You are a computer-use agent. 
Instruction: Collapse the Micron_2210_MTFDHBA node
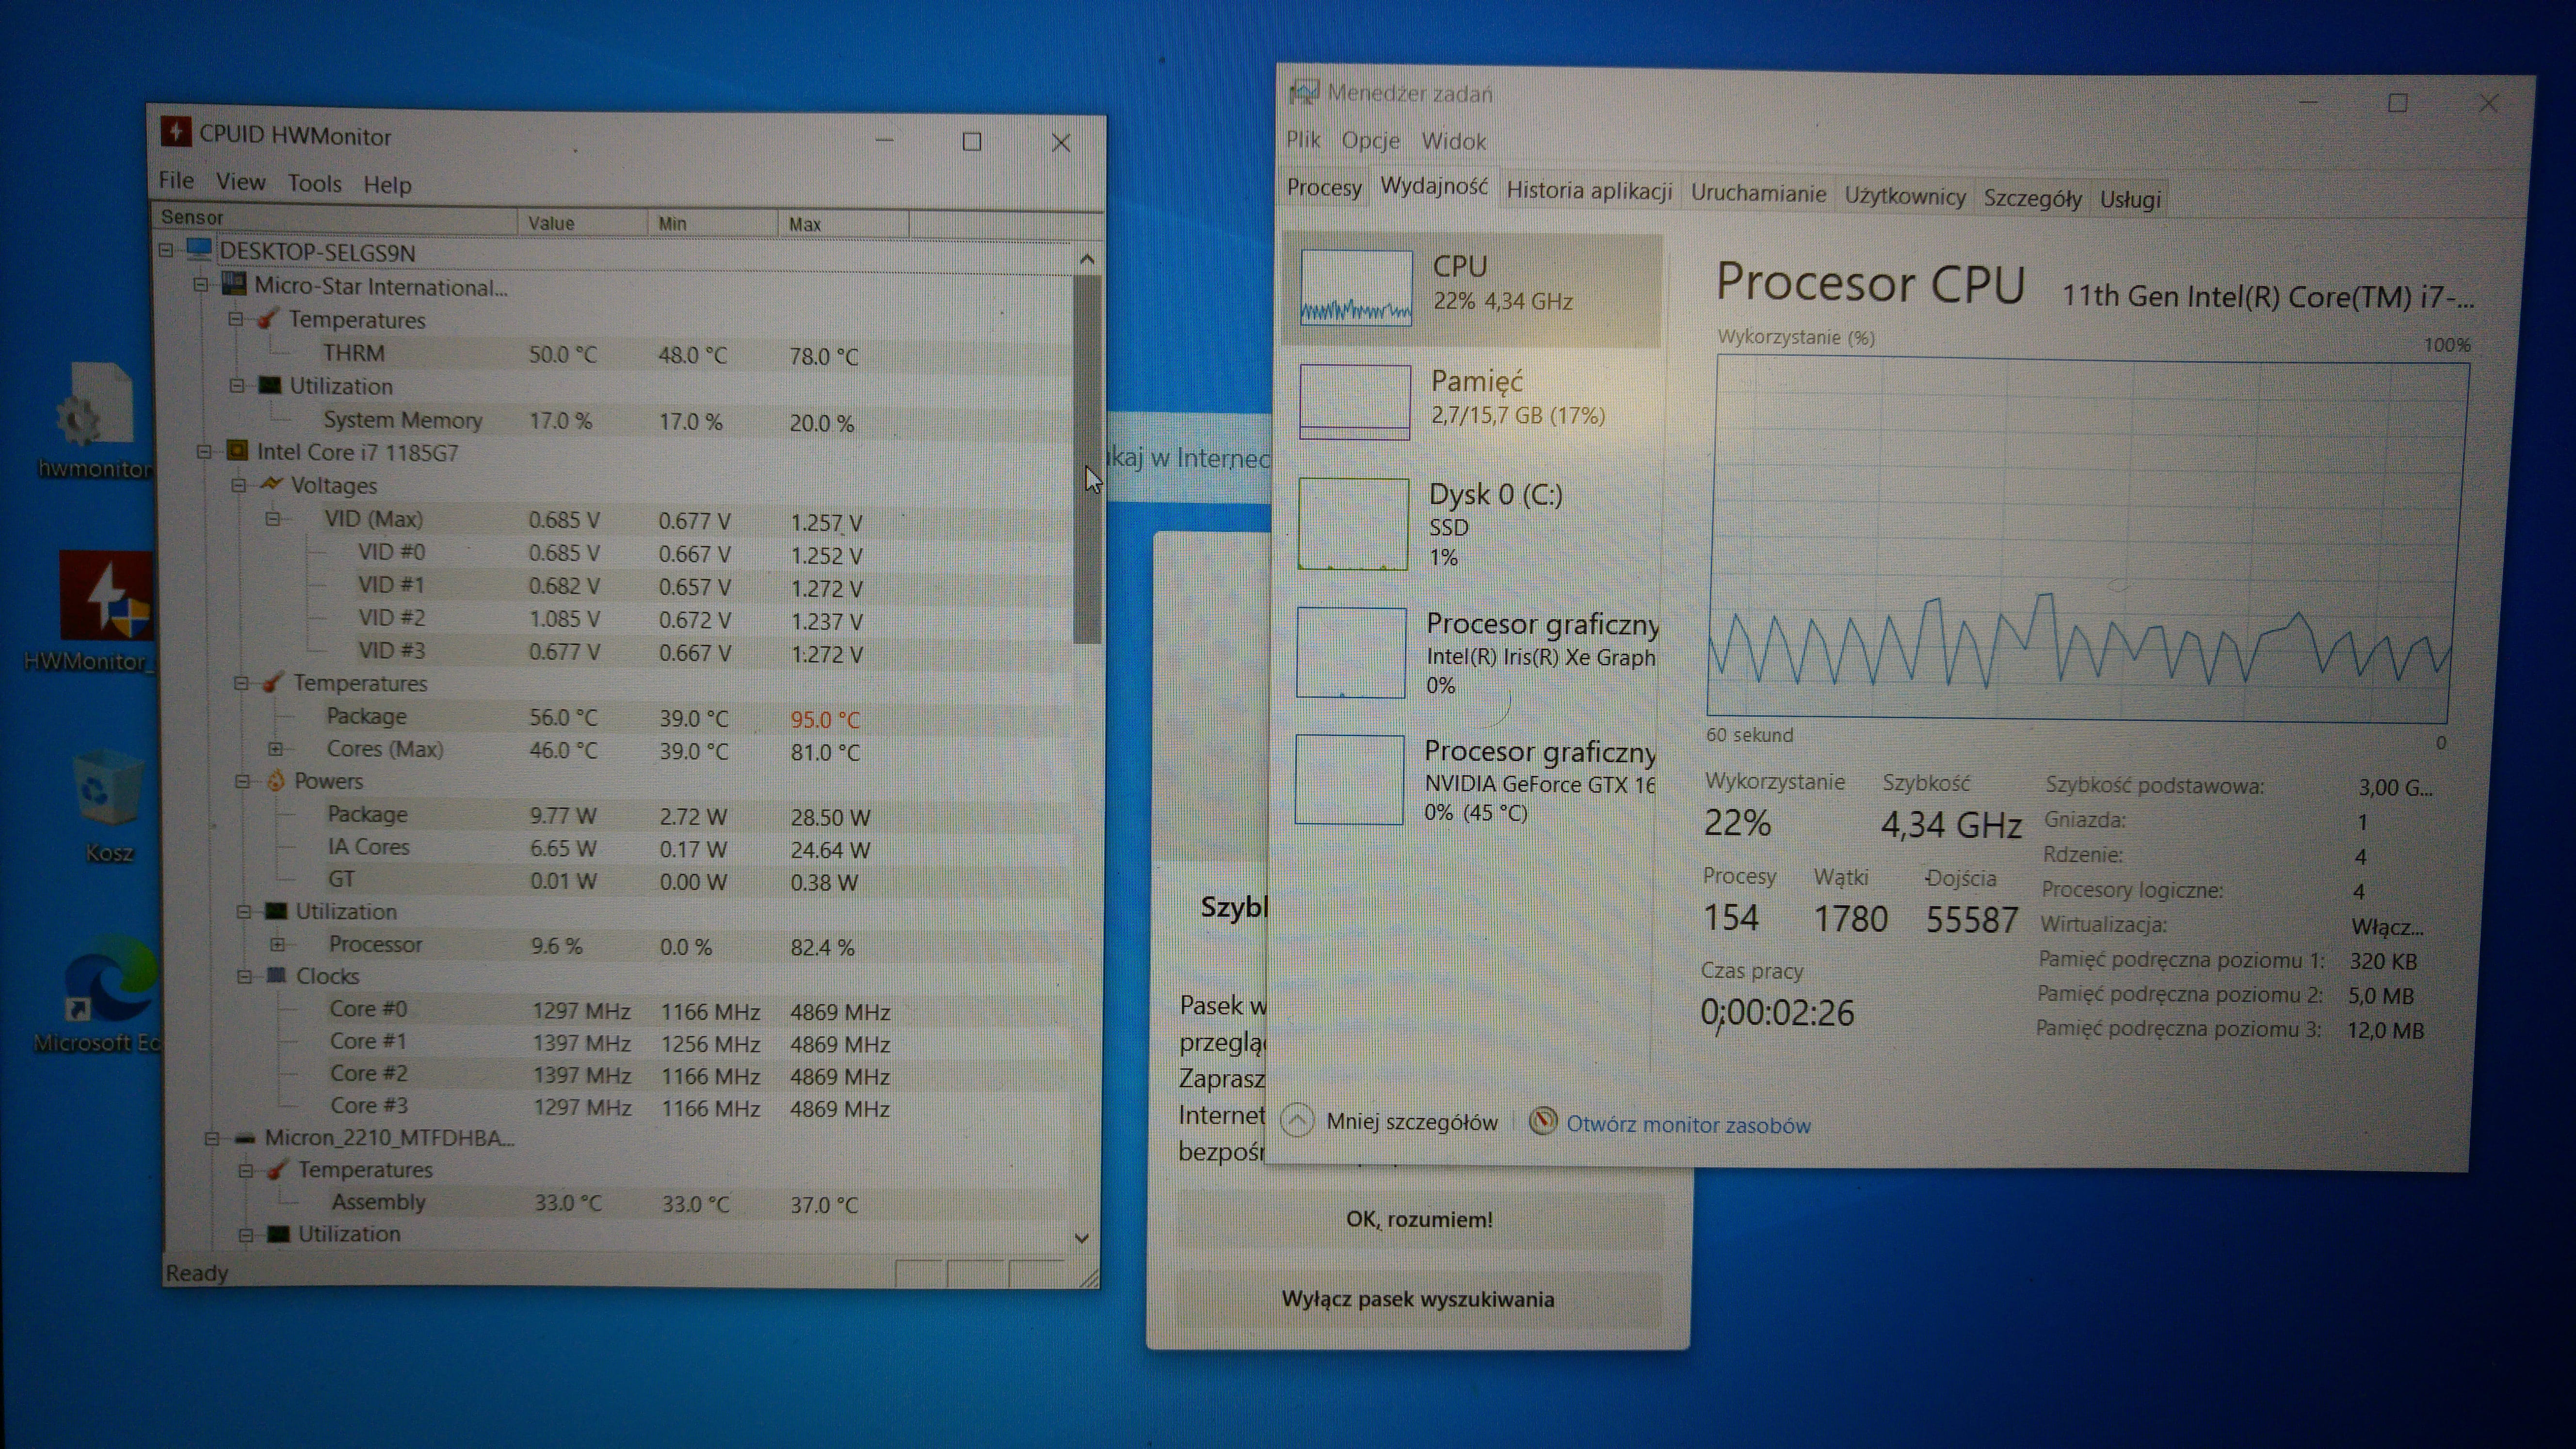coord(212,1138)
